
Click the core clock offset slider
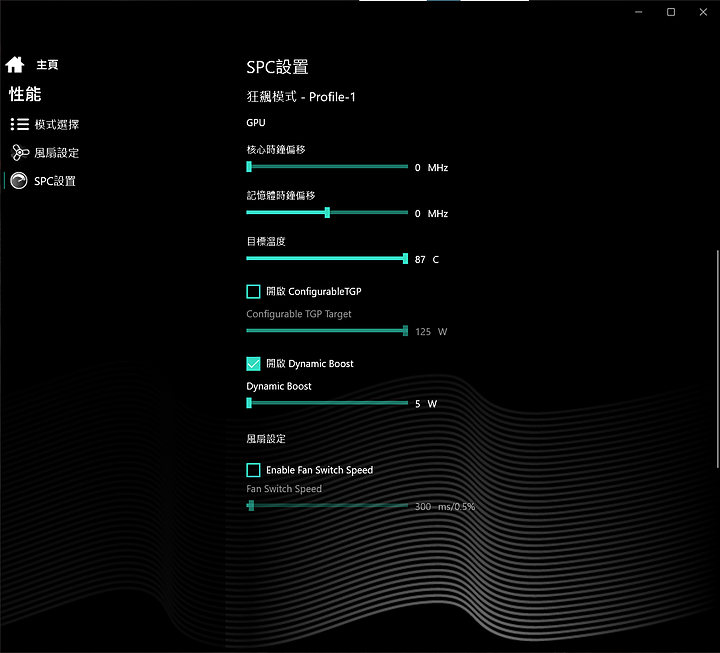click(x=327, y=166)
